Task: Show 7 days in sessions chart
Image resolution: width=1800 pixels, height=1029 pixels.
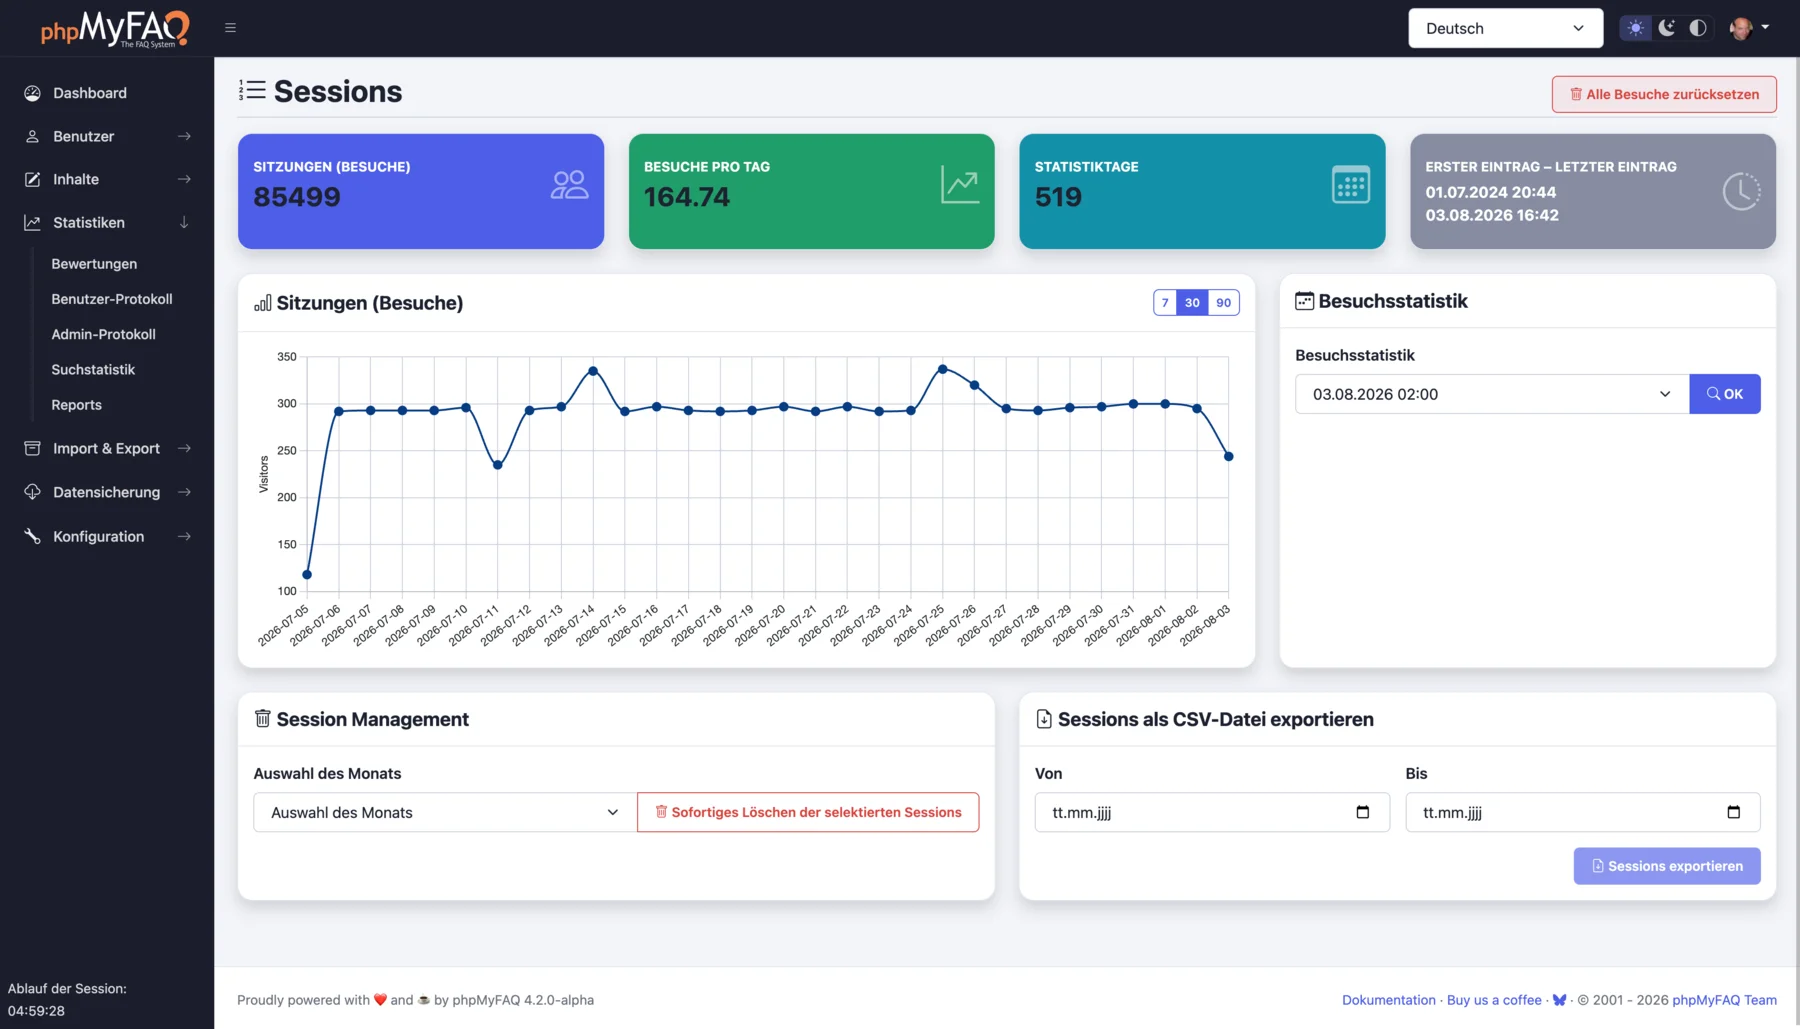Action: (x=1165, y=302)
